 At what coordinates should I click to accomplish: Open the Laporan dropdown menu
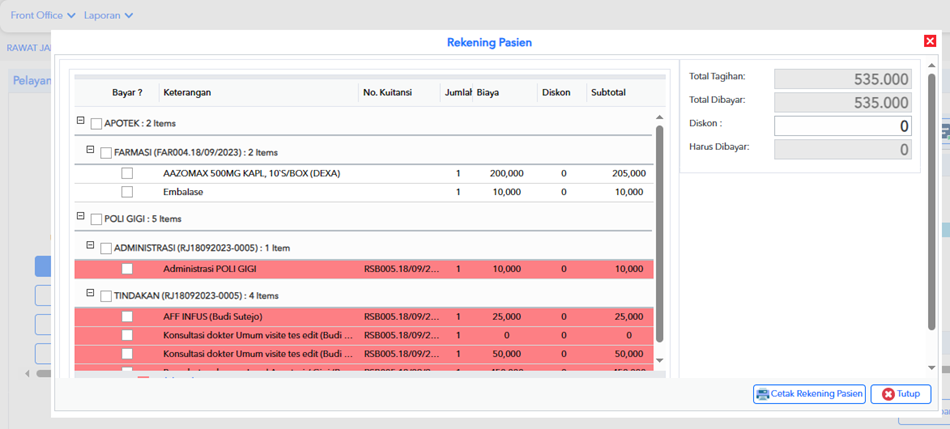[x=108, y=15]
